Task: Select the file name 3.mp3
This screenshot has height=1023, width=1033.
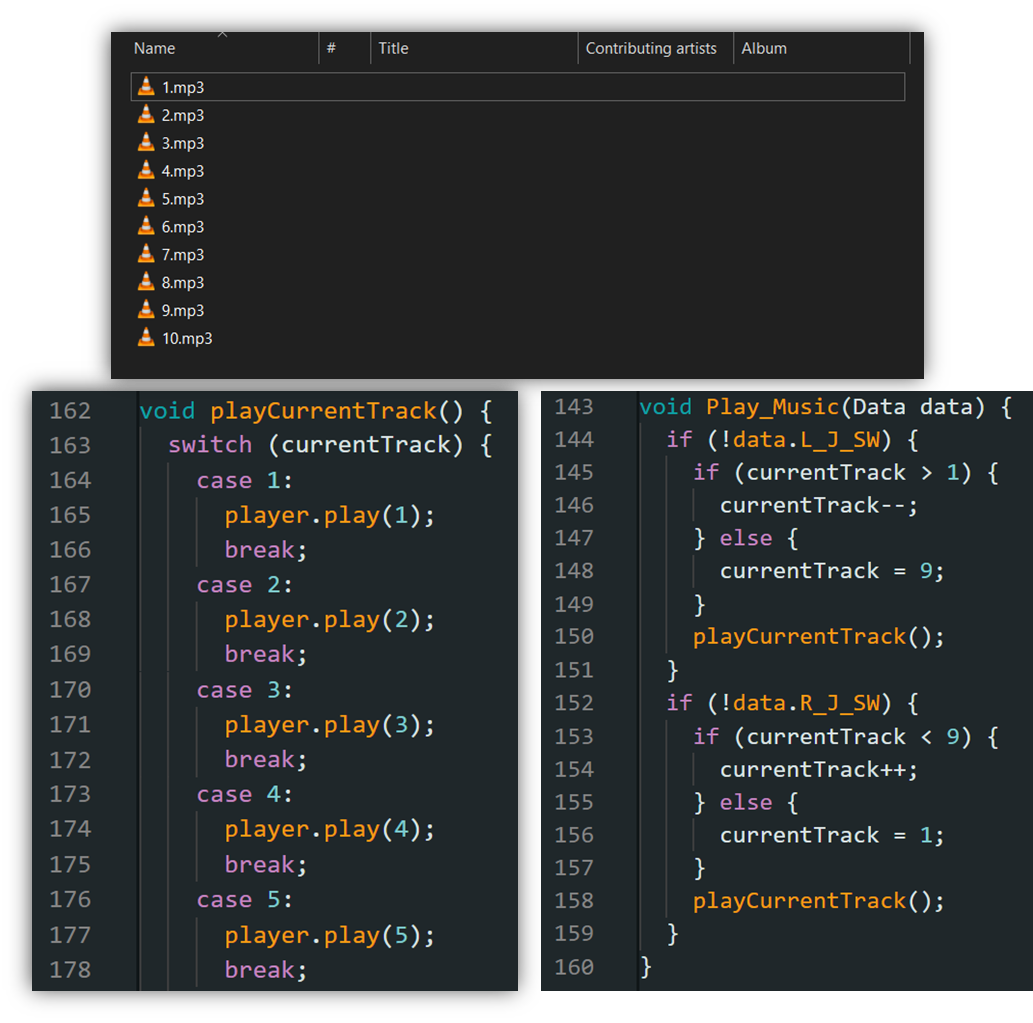Action: [183, 143]
